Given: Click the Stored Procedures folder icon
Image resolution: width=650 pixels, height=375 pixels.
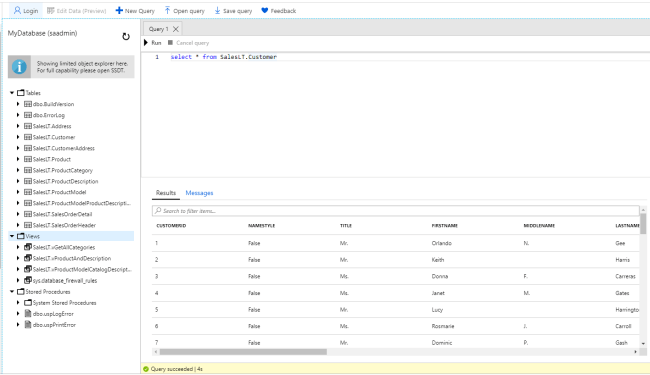Looking at the screenshot, I should 21,292.
